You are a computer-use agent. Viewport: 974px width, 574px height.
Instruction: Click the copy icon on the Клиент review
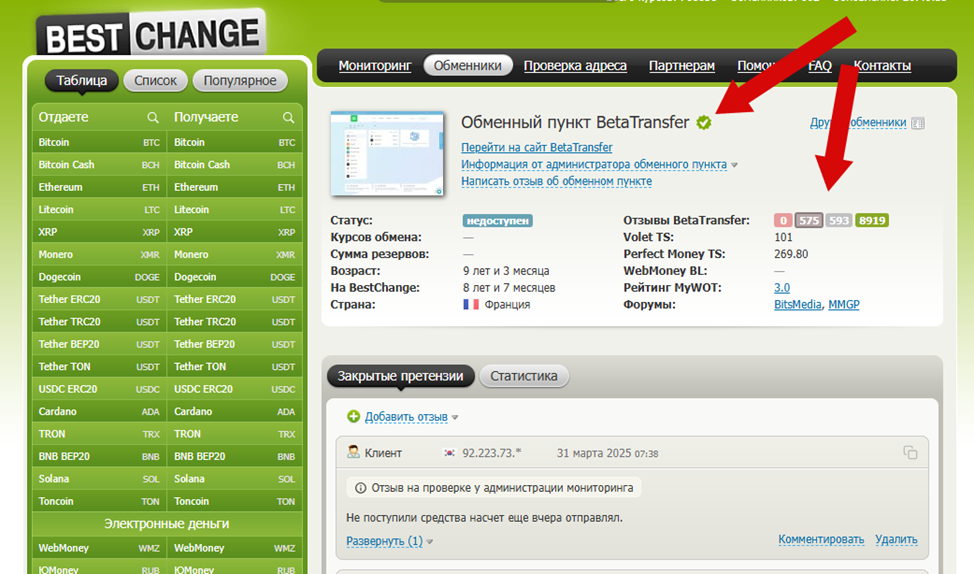point(910,453)
